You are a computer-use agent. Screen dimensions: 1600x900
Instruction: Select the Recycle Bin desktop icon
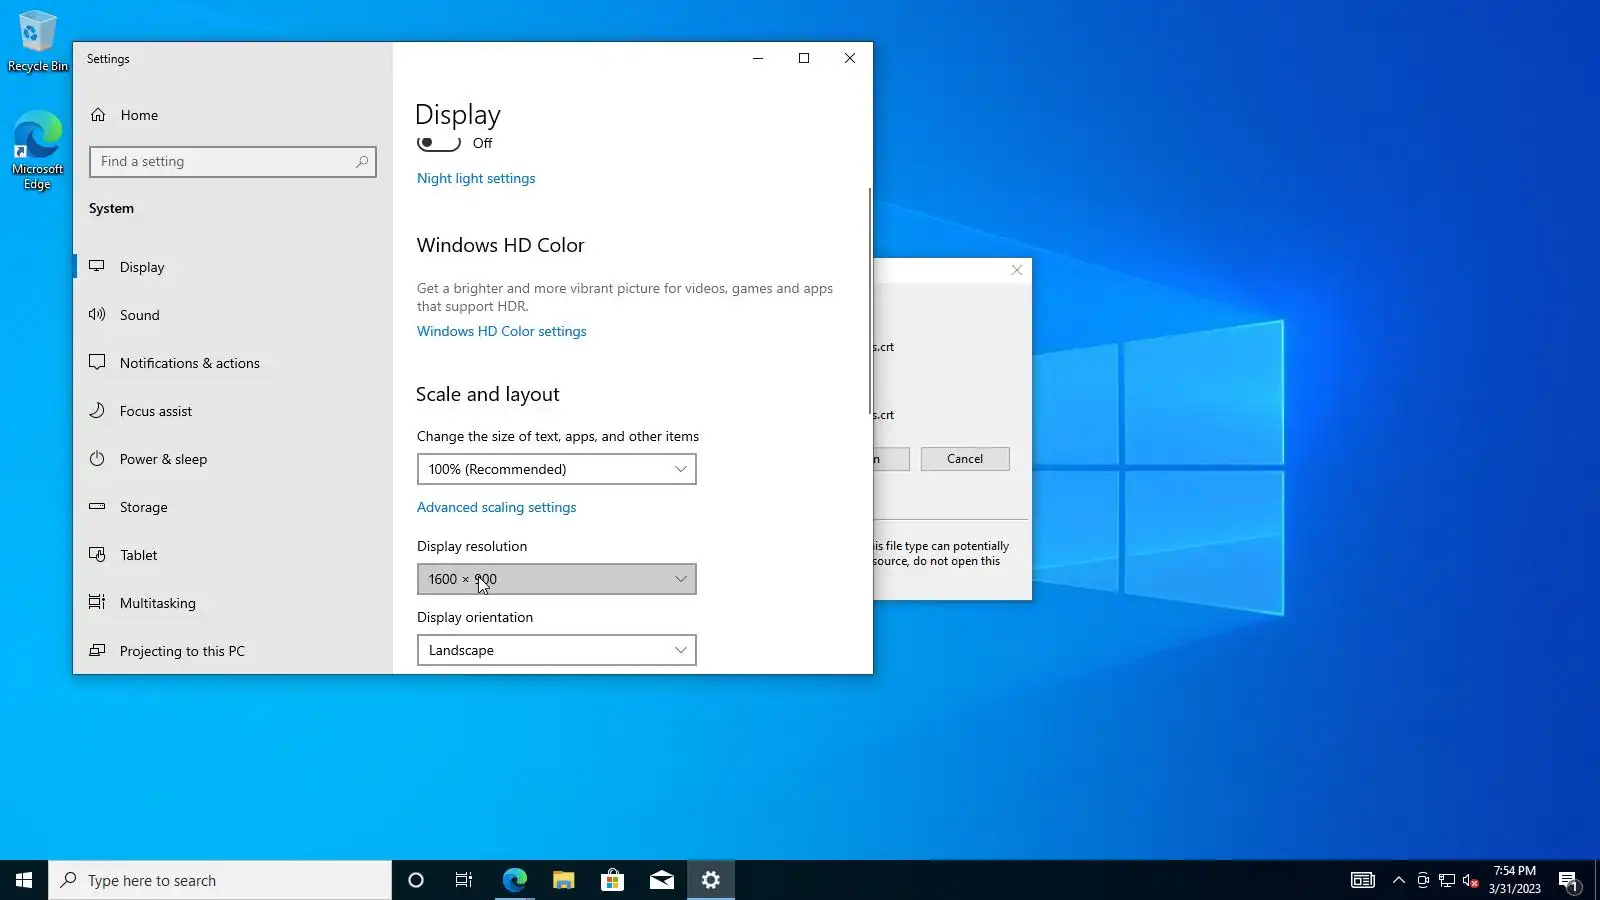(x=37, y=42)
